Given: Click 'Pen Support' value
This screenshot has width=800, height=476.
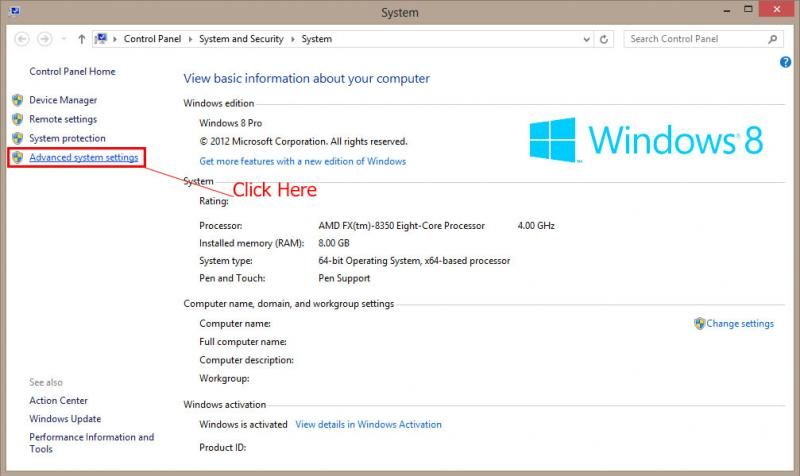Looking at the screenshot, I should 344,279.
